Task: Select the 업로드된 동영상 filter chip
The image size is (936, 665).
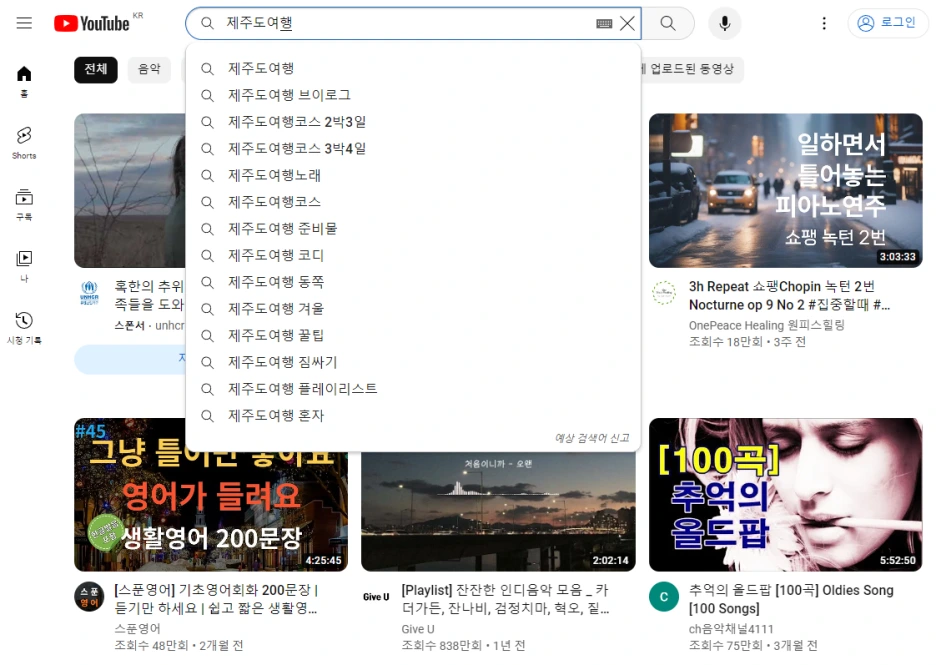Action: pyautogui.click(x=692, y=69)
